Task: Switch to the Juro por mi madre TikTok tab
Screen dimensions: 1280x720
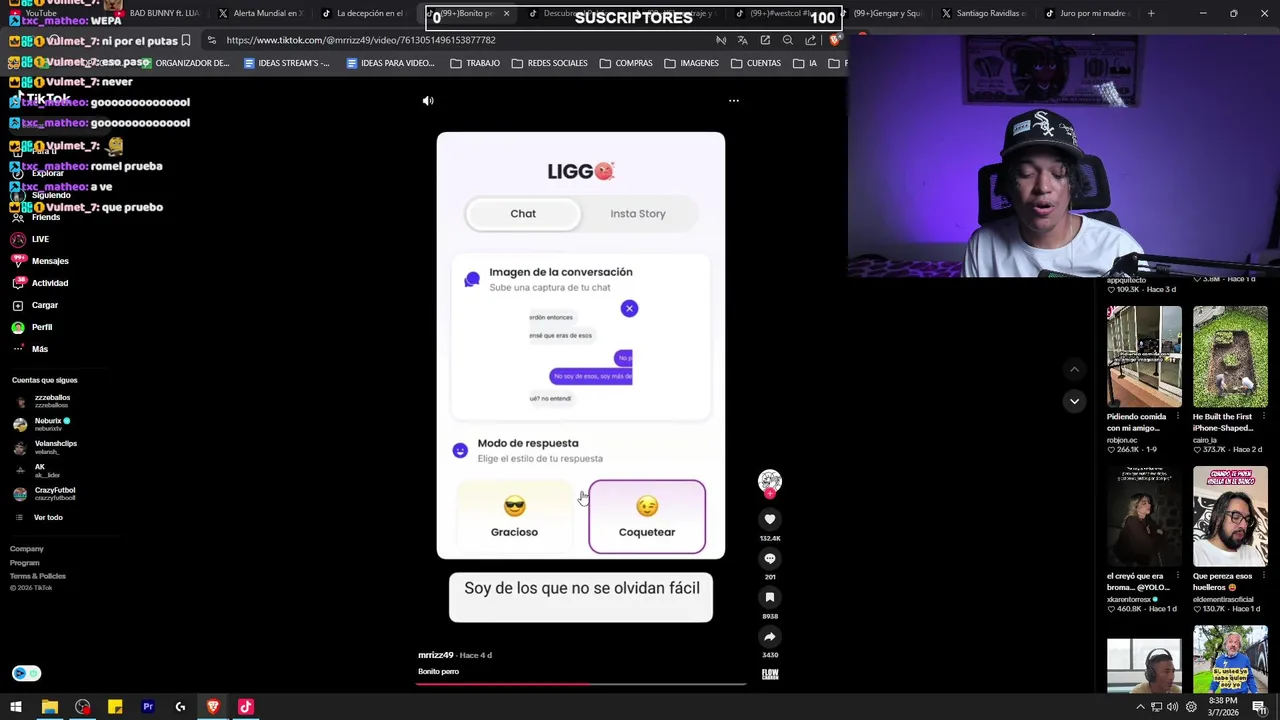Action: pos(1087,13)
